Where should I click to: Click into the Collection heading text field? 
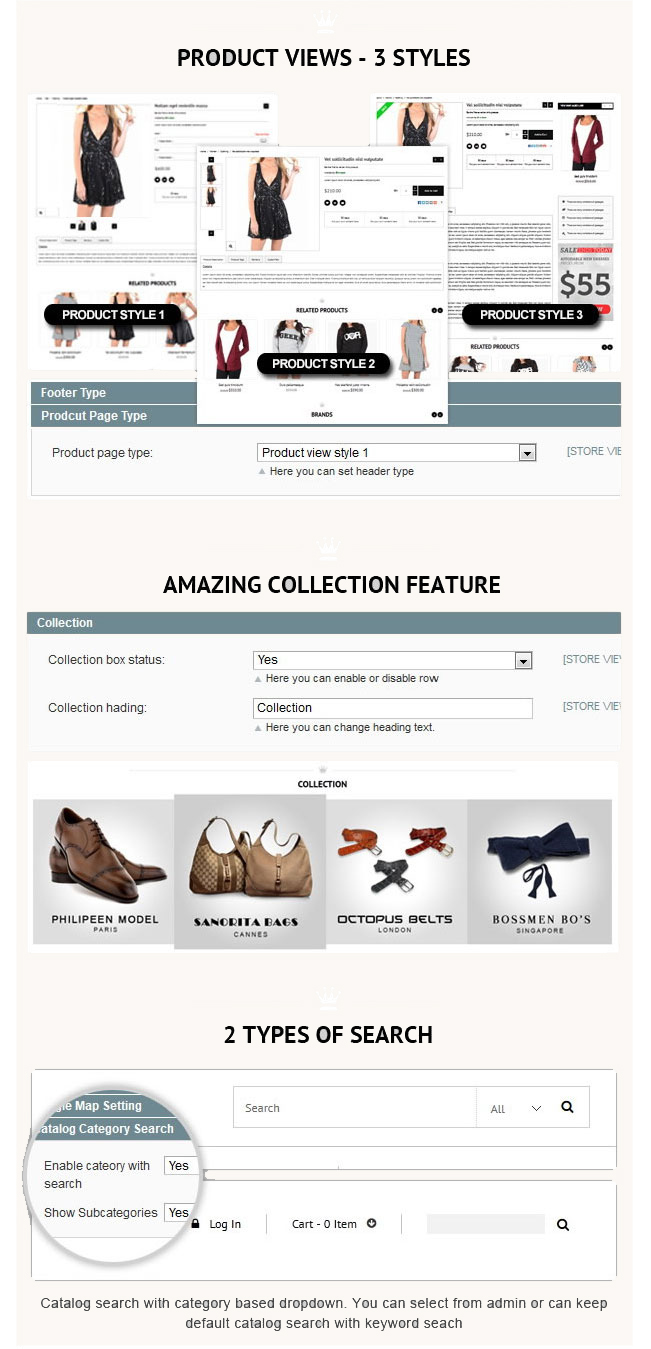(392, 708)
